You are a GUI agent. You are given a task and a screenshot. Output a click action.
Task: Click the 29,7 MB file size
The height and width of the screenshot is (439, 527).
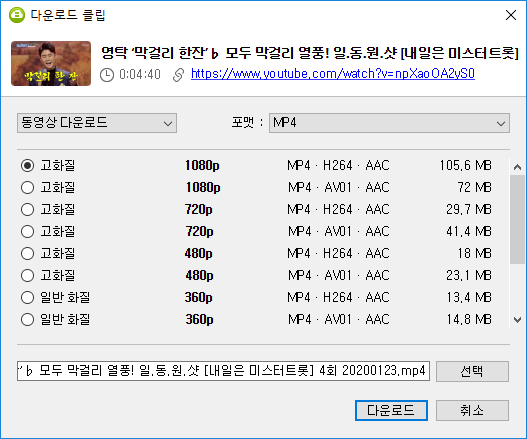click(469, 209)
